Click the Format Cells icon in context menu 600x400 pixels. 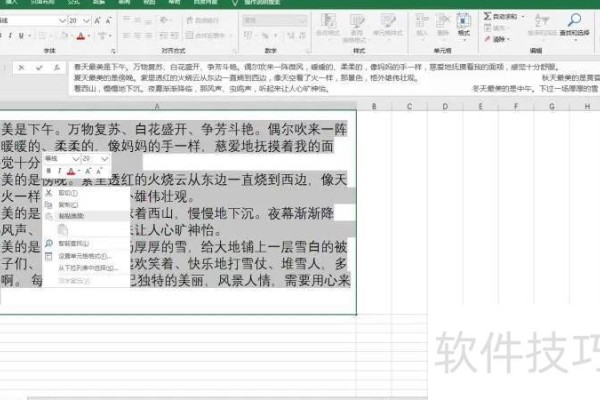point(49,256)
